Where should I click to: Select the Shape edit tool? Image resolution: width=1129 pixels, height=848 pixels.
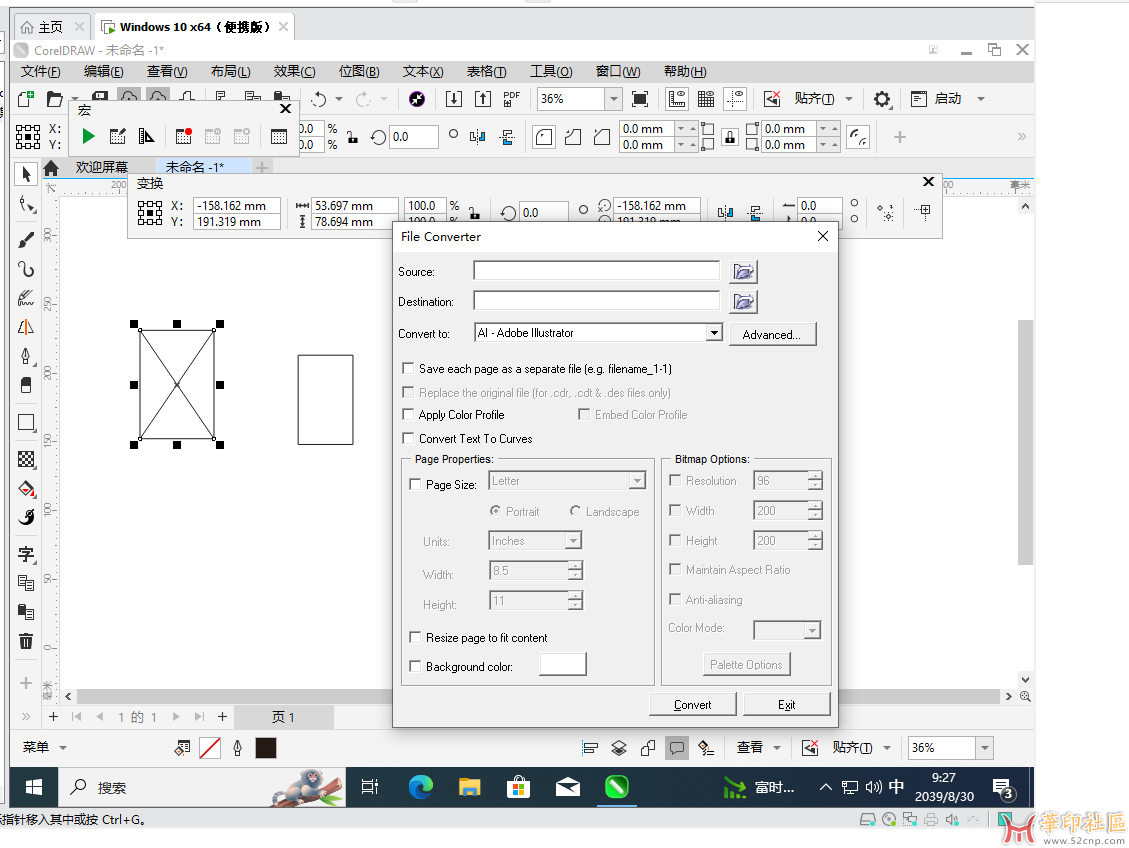coord(27,205)
